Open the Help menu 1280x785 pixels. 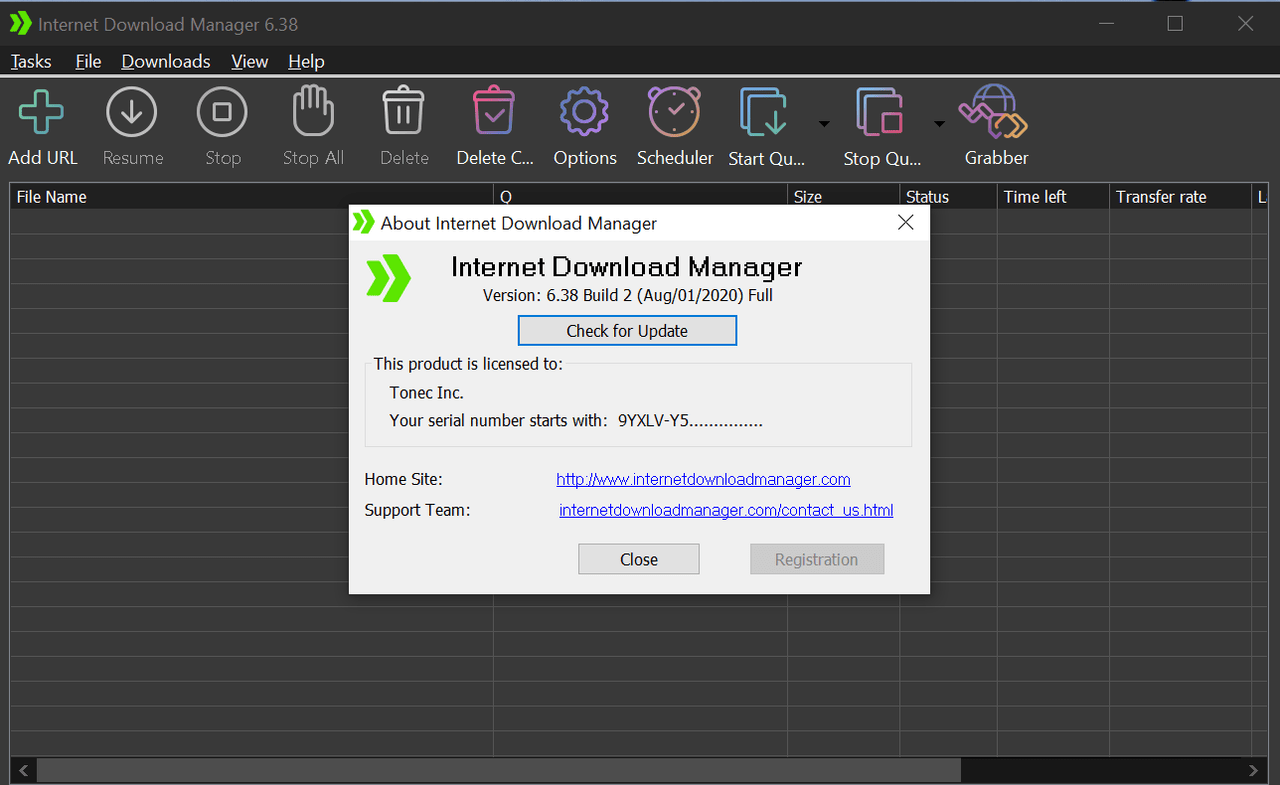306,61
